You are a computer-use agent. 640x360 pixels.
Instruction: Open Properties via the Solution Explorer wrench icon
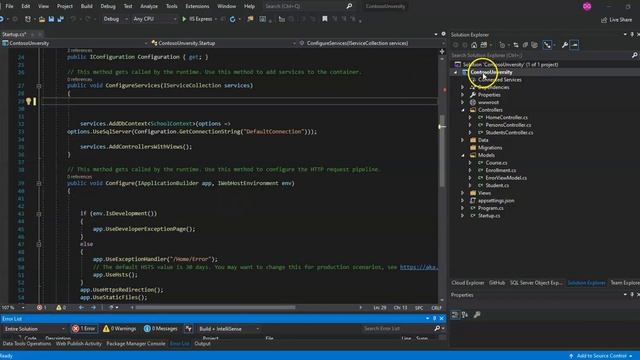tap(564, 45)
